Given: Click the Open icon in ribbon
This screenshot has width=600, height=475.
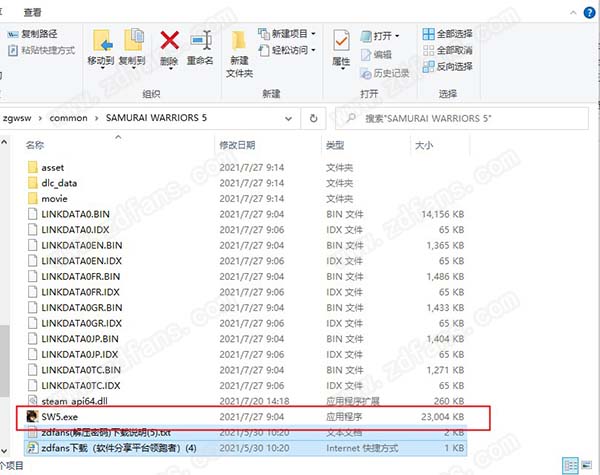Looking at the screenshot, I should [366, 36].
